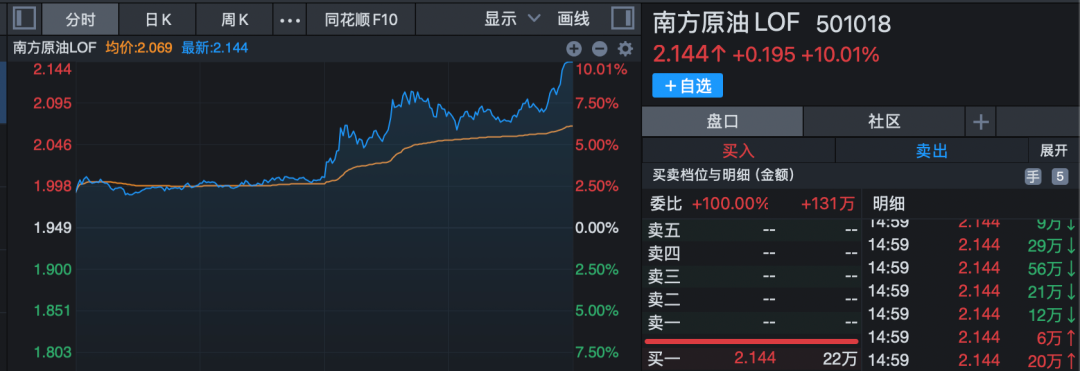Click the 买入 buy button
Image resolution: width=1080 pixels, height=371 pixels.
(x=738, y=150)
